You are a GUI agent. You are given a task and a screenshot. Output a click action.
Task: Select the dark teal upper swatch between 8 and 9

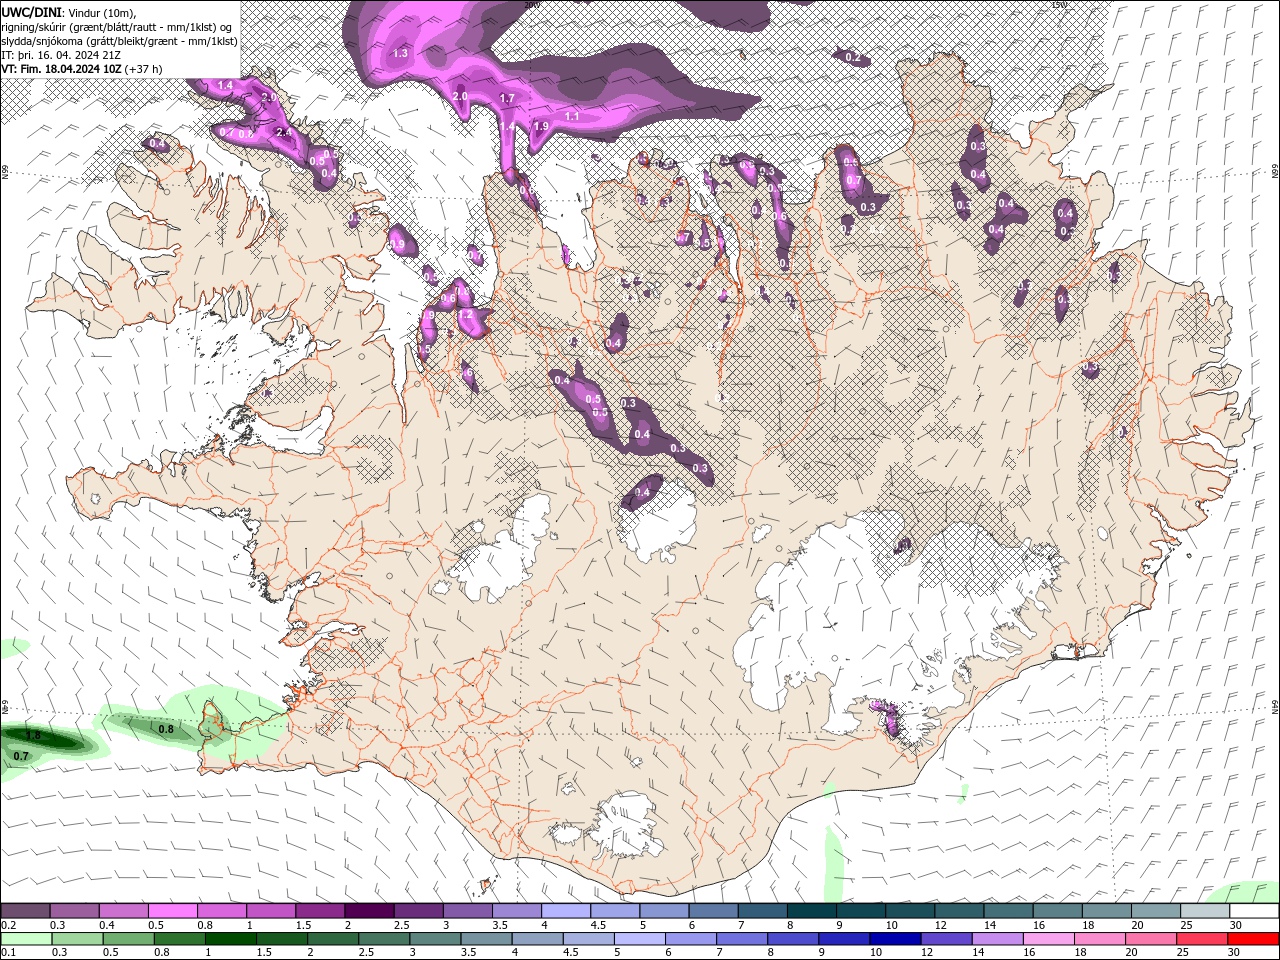811,911
